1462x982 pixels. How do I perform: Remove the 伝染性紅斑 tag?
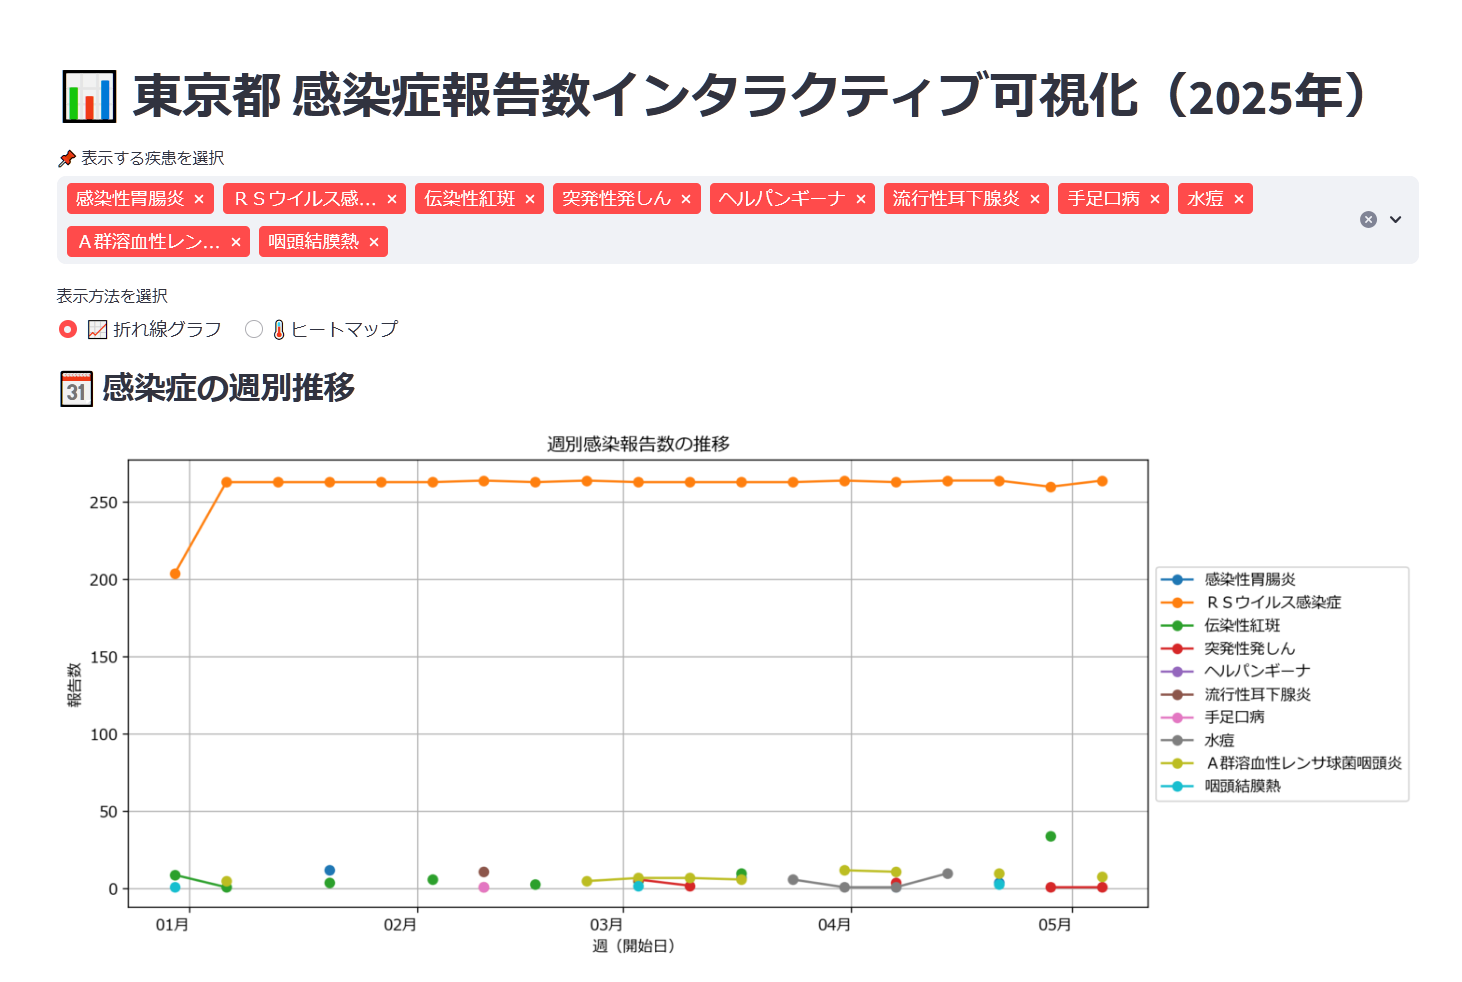[530, 199]
